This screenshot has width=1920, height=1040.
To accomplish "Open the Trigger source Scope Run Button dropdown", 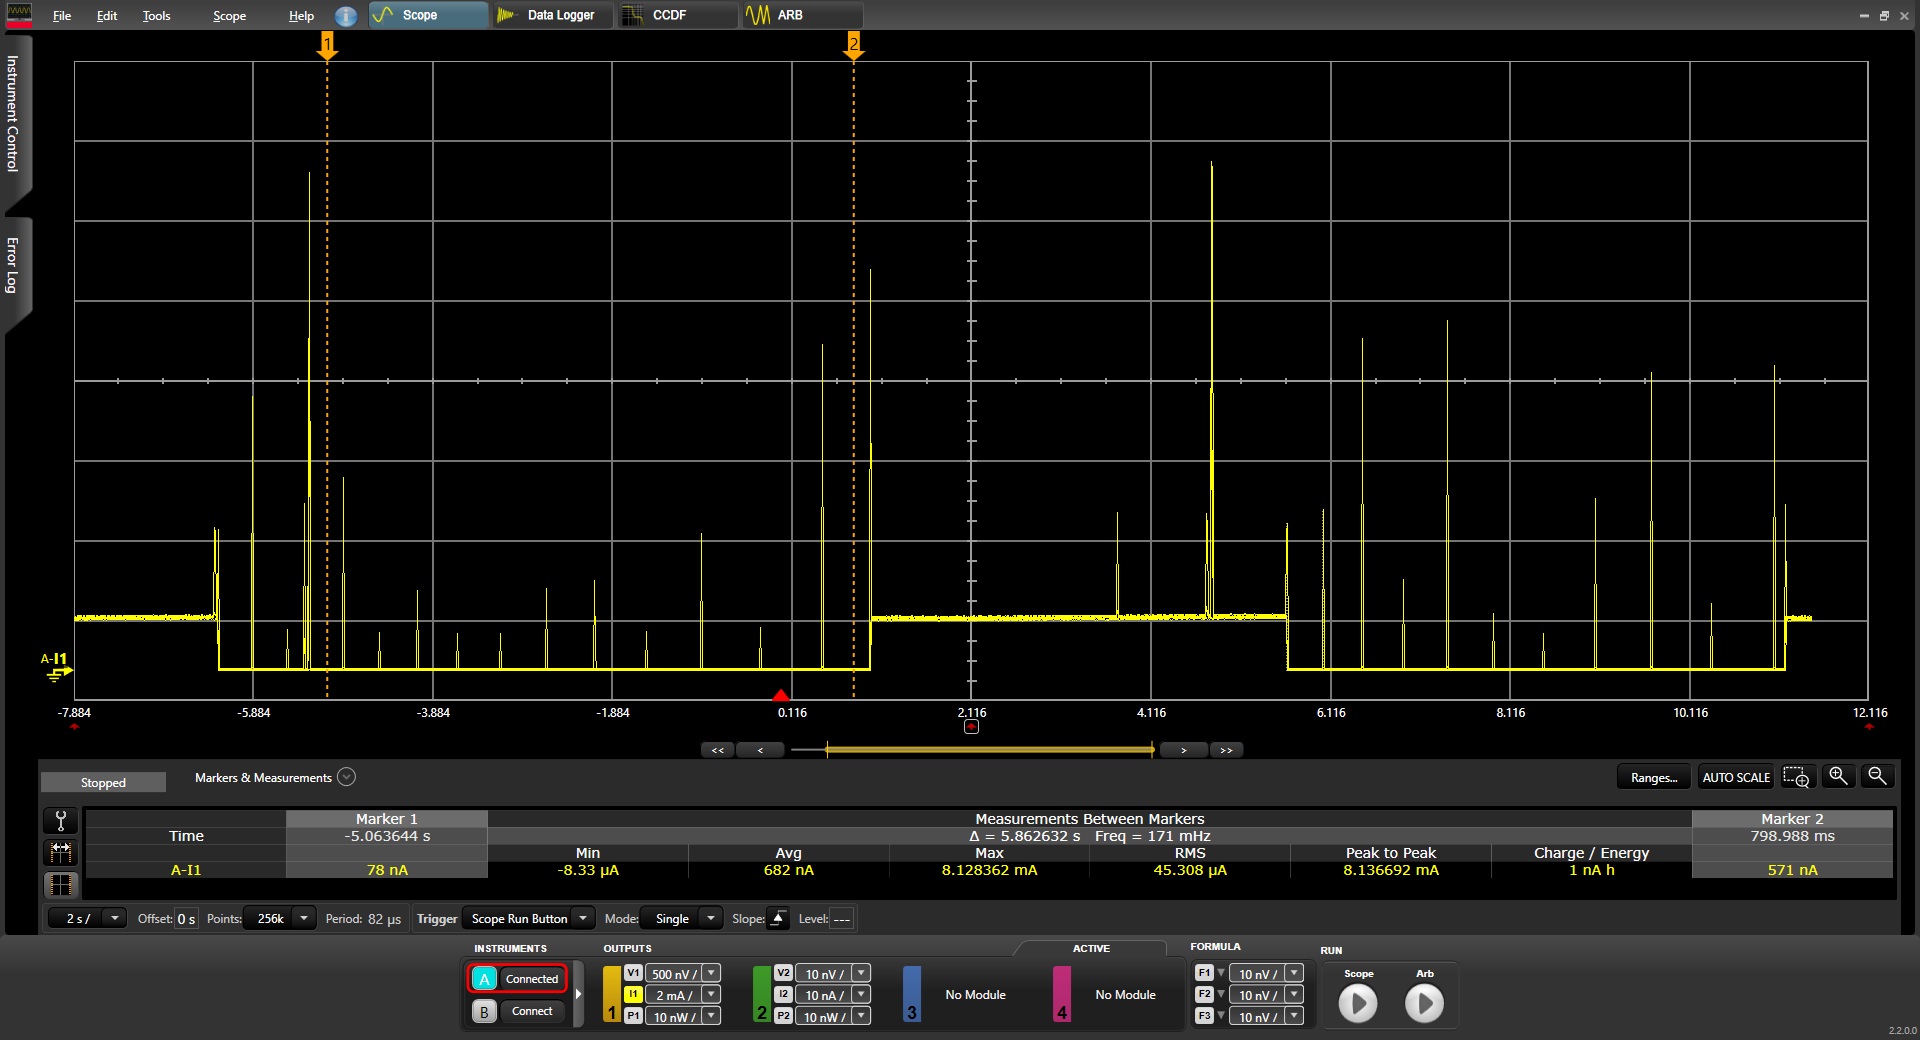I will (582, 919).
